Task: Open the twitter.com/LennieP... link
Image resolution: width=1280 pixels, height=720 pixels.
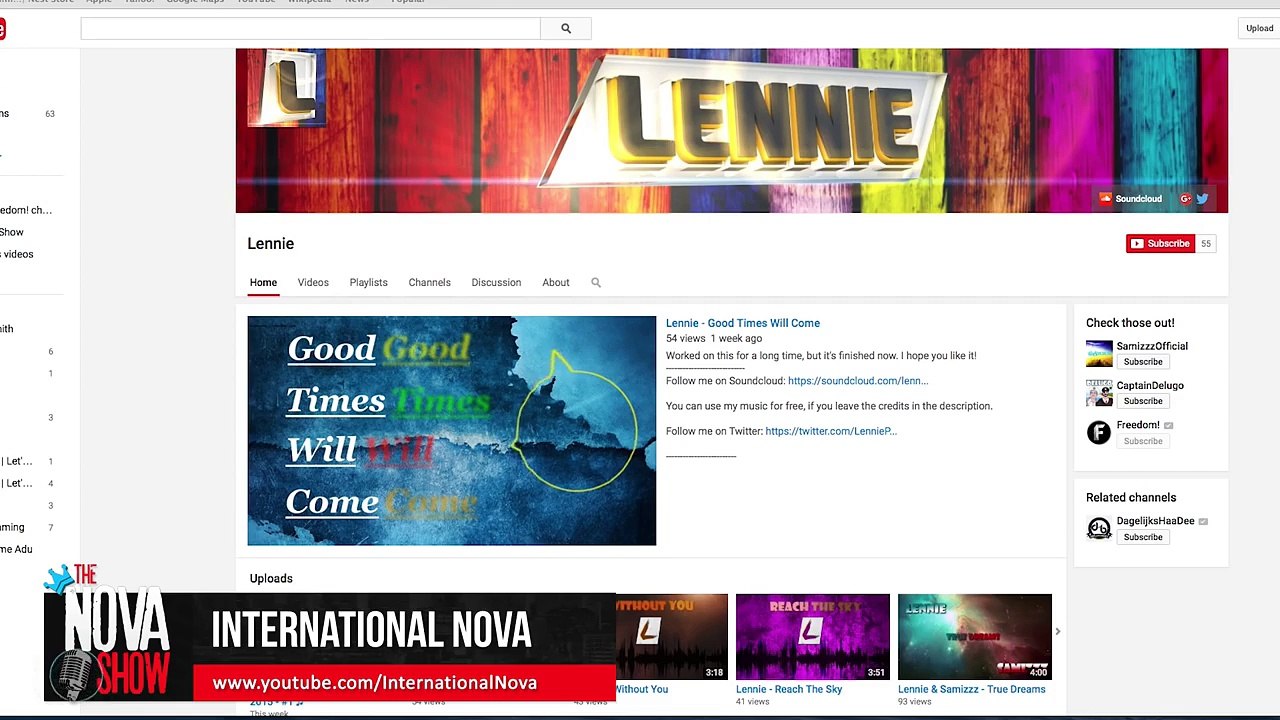Action: pos(831,431)
